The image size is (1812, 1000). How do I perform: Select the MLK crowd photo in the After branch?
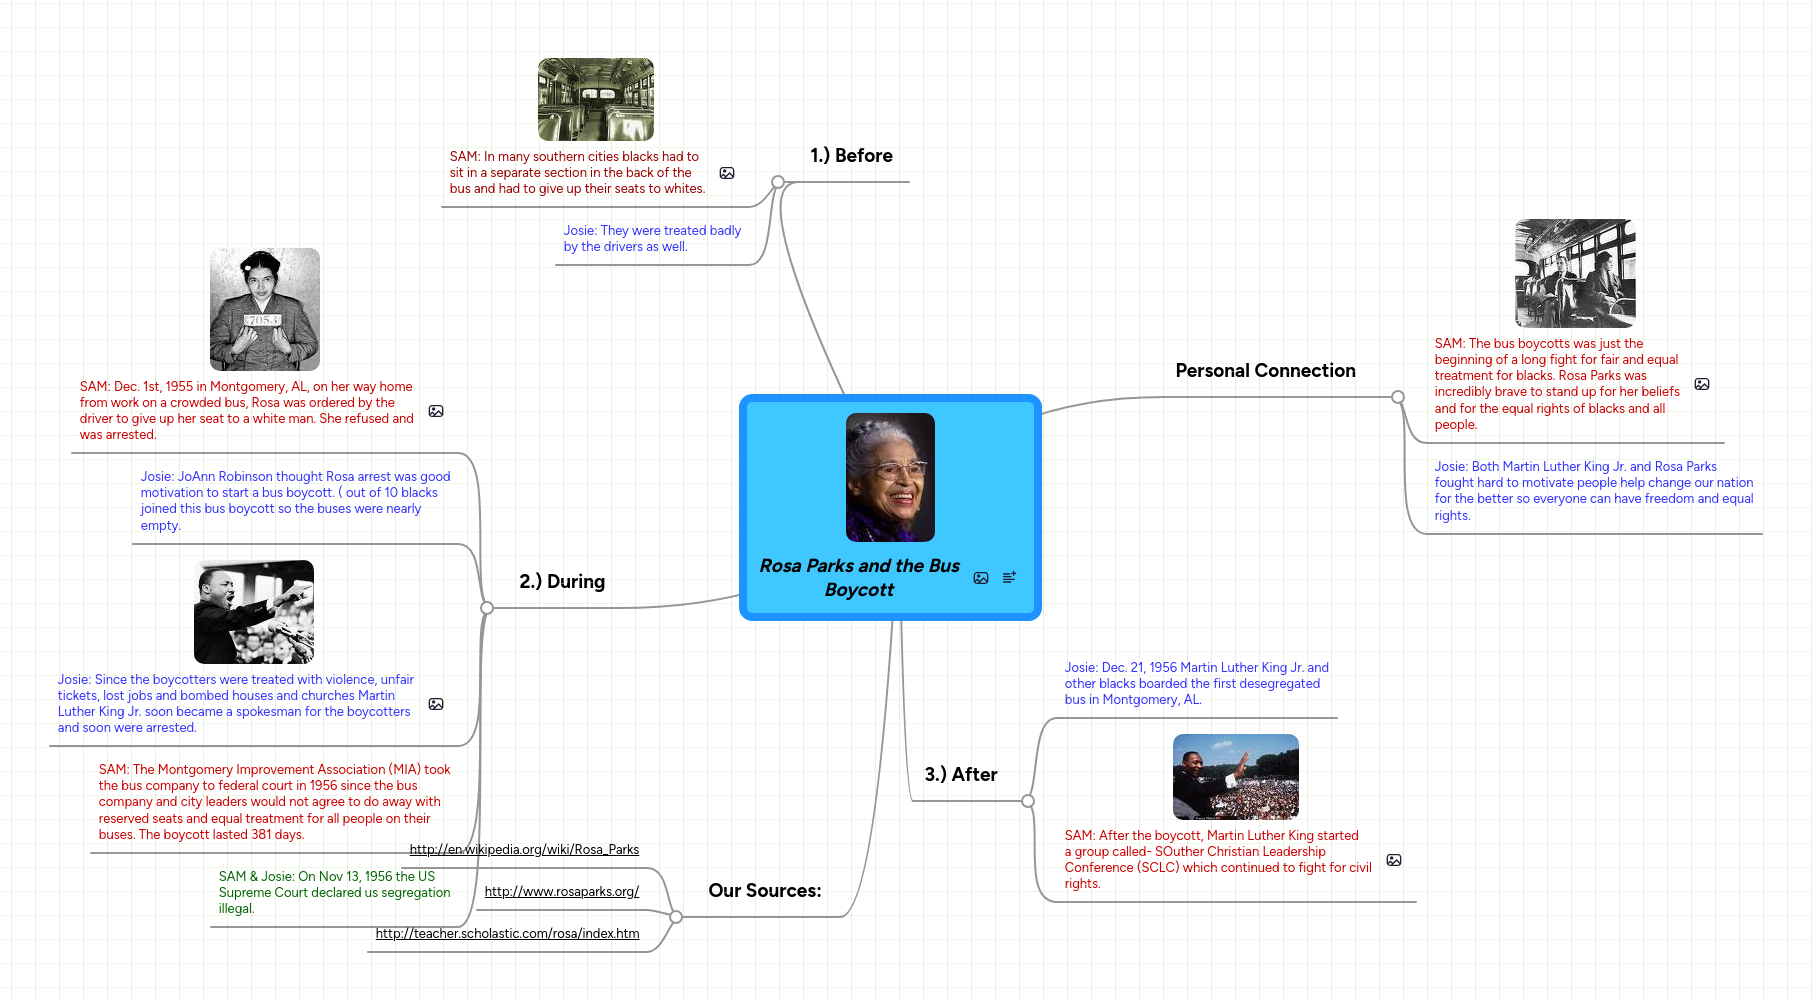point(1235,777)
